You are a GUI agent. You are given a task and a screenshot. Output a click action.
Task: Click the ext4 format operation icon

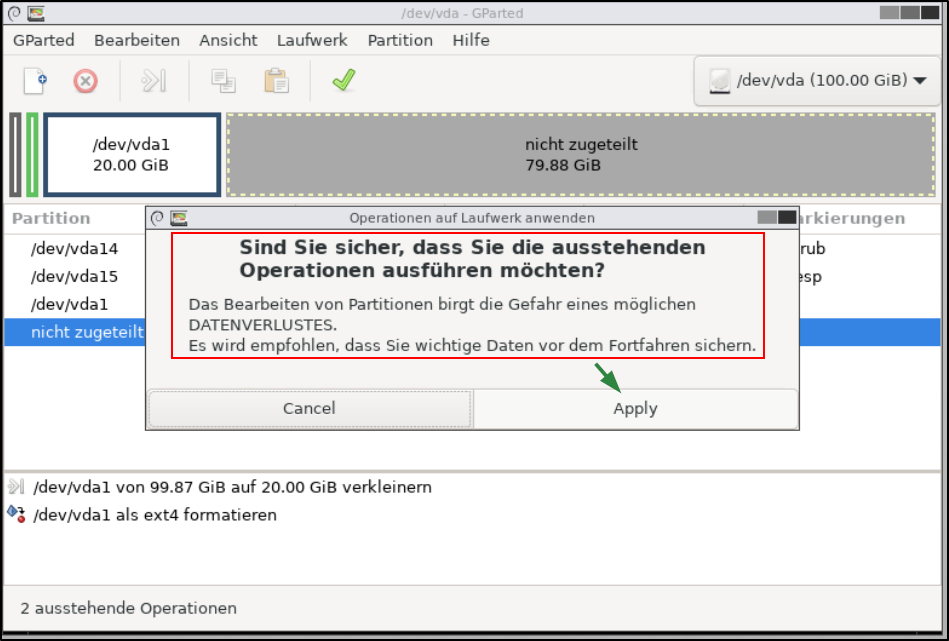[x=16, y=512]
